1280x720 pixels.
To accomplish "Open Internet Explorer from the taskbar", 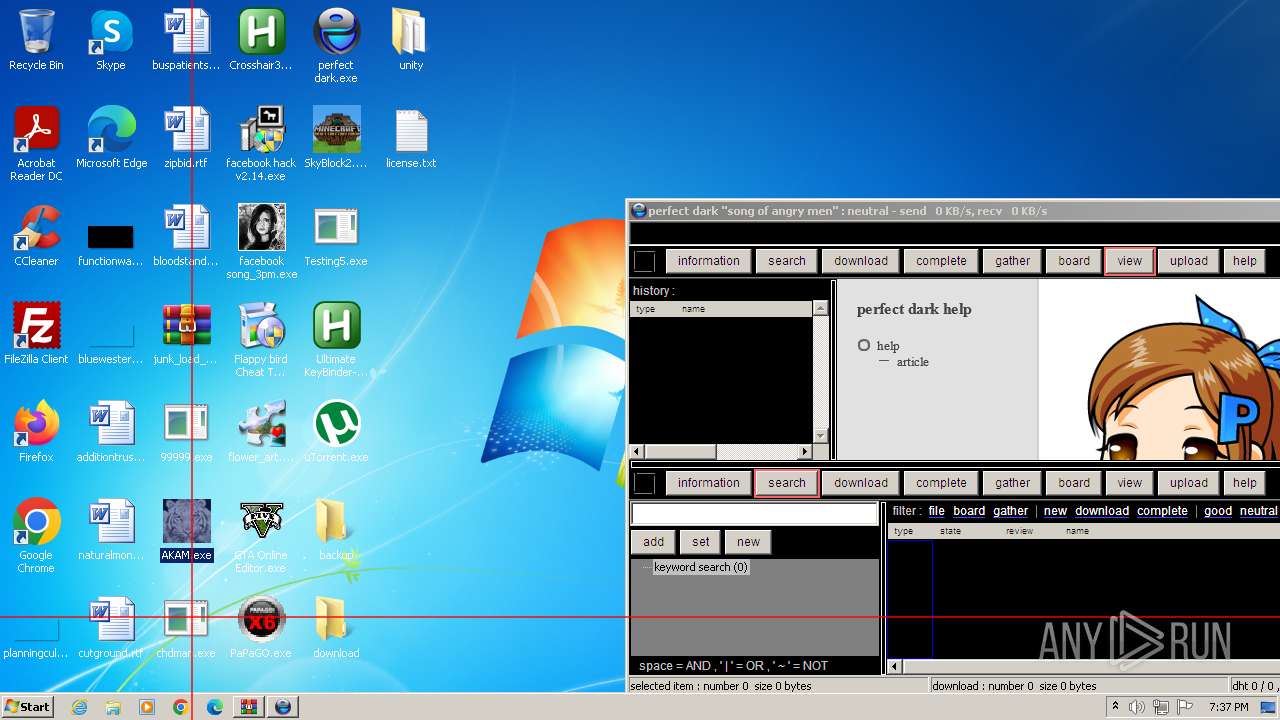I will (79, 707).
